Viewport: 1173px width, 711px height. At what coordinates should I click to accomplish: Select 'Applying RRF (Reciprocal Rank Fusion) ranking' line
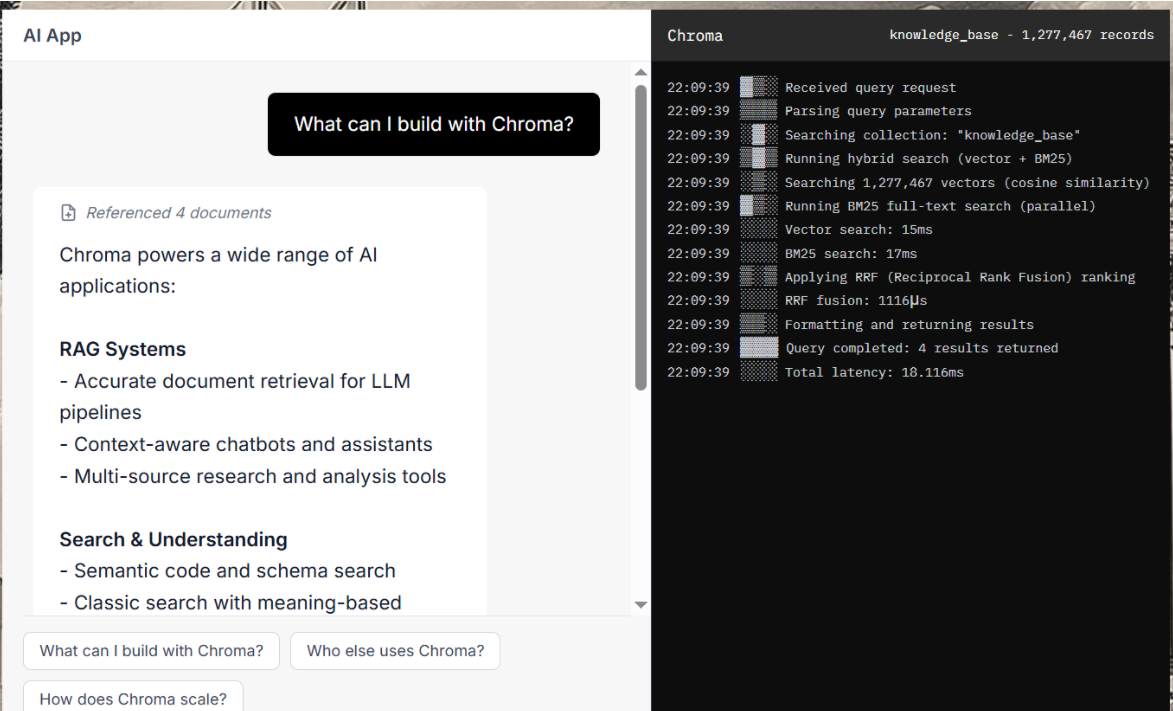click(960, 277)
